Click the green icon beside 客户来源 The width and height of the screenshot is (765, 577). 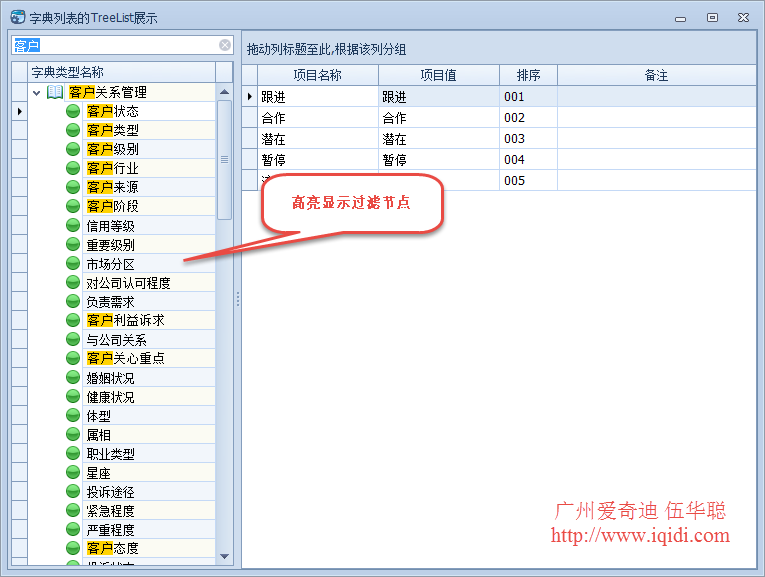[x=73, y=187]
